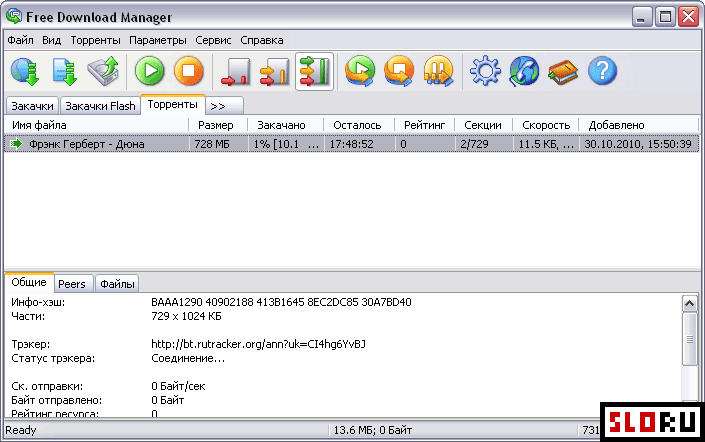Click the tracker URL bt.rutracker.org text
Viewport: 705px width, 442px height.
[258, 344]
